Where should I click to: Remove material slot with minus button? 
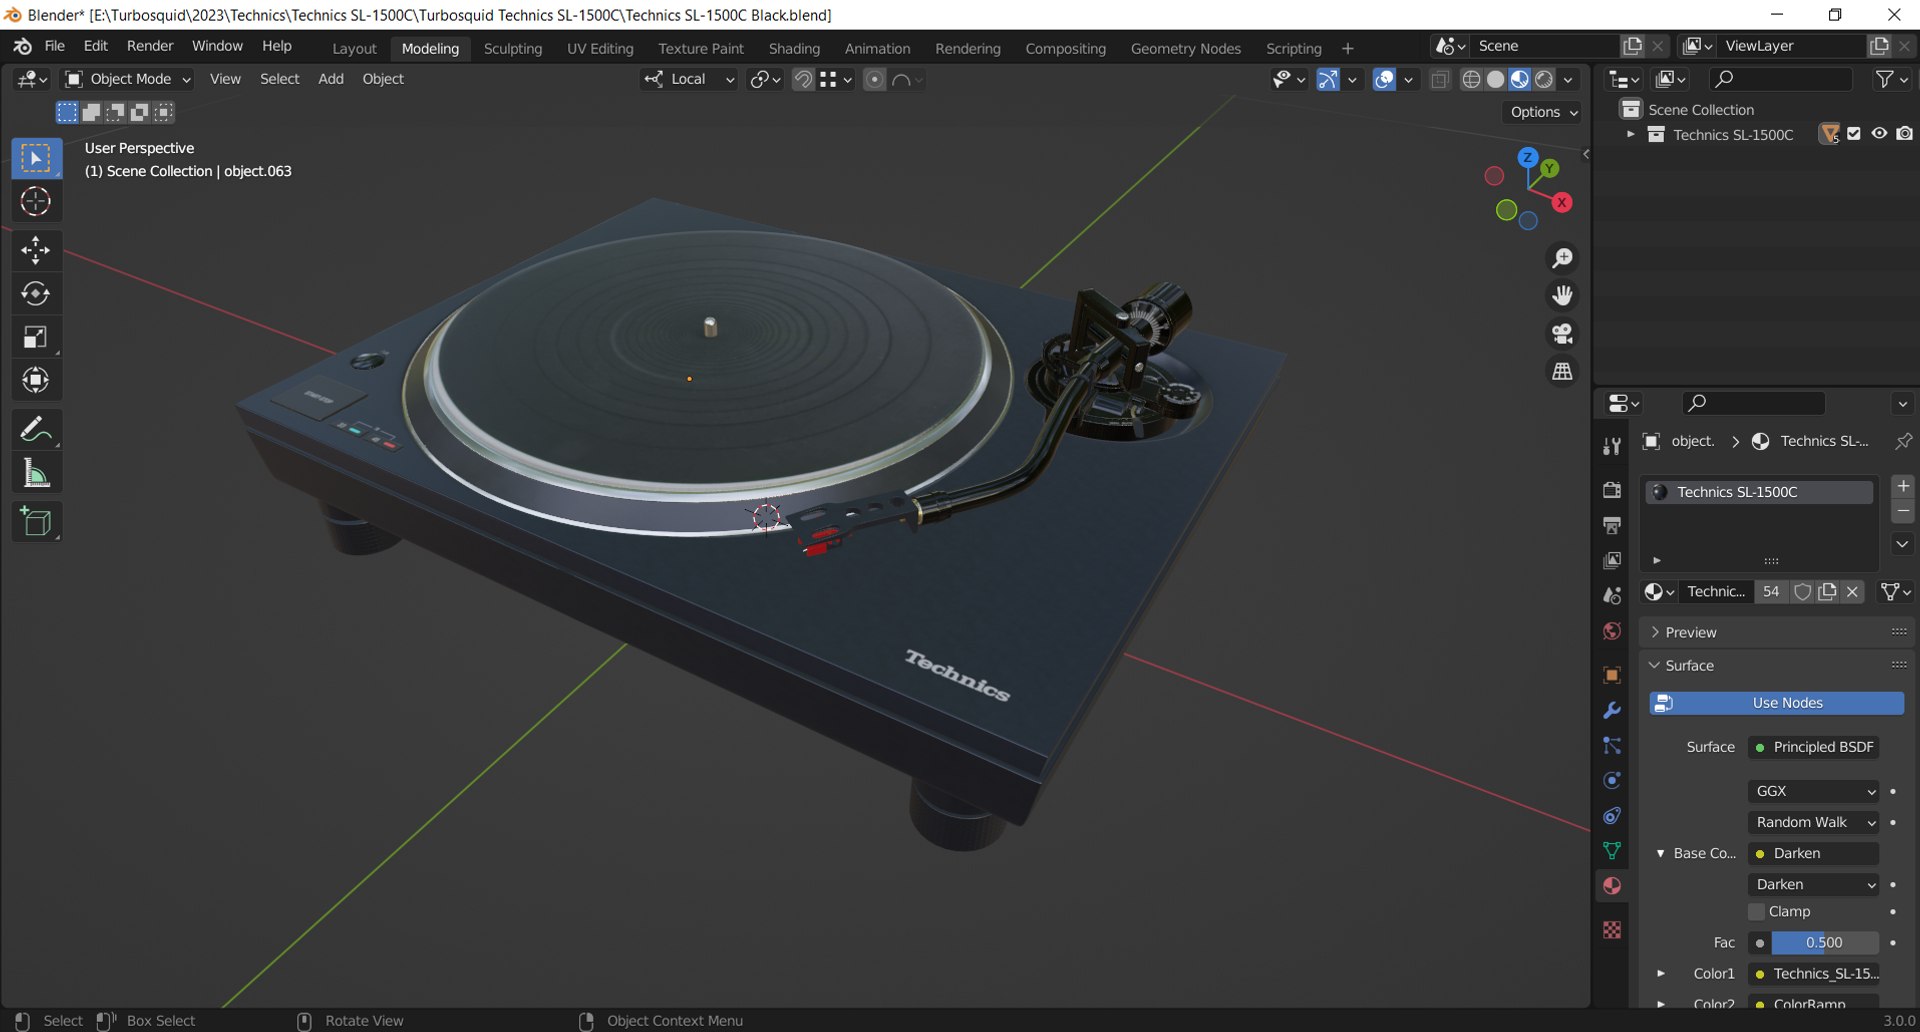click(x=1903, y=511)
